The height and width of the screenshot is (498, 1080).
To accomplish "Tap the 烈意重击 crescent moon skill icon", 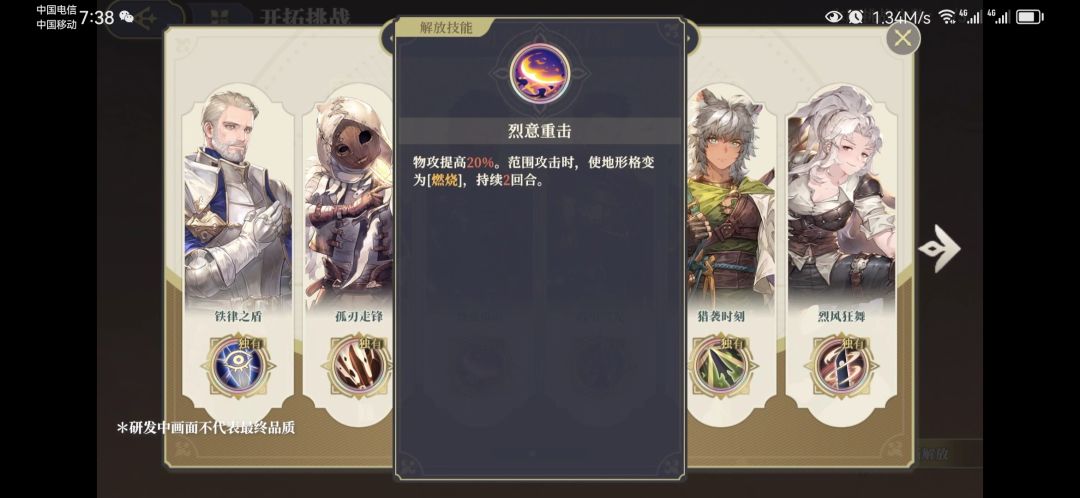I will 539,73.
